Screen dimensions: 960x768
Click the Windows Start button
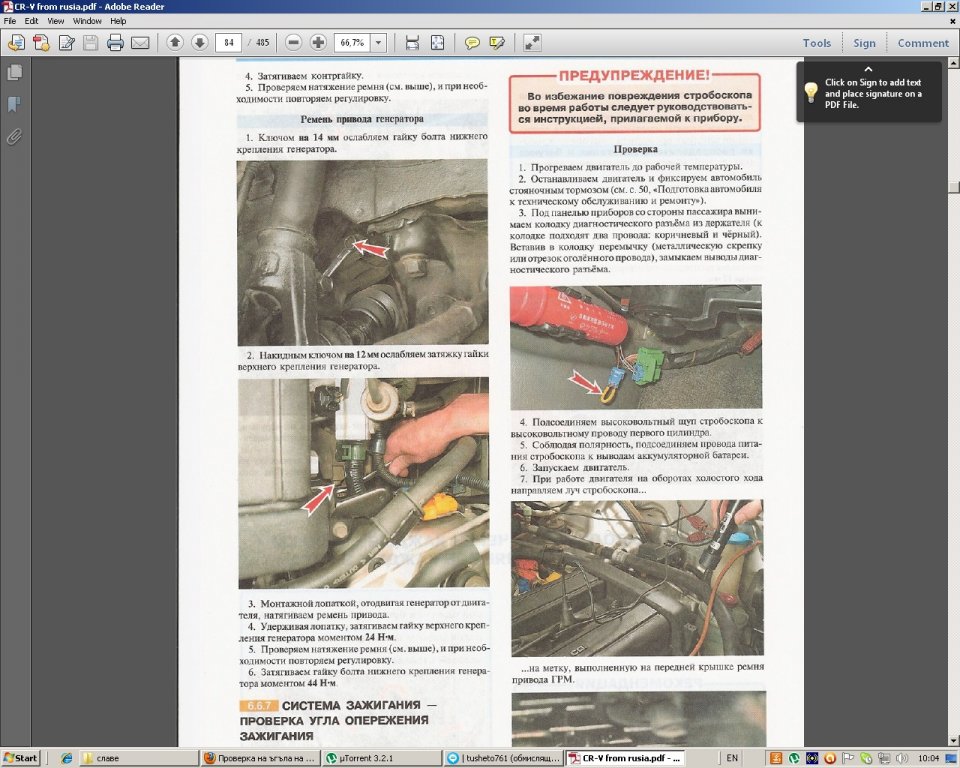pos(21,758)
